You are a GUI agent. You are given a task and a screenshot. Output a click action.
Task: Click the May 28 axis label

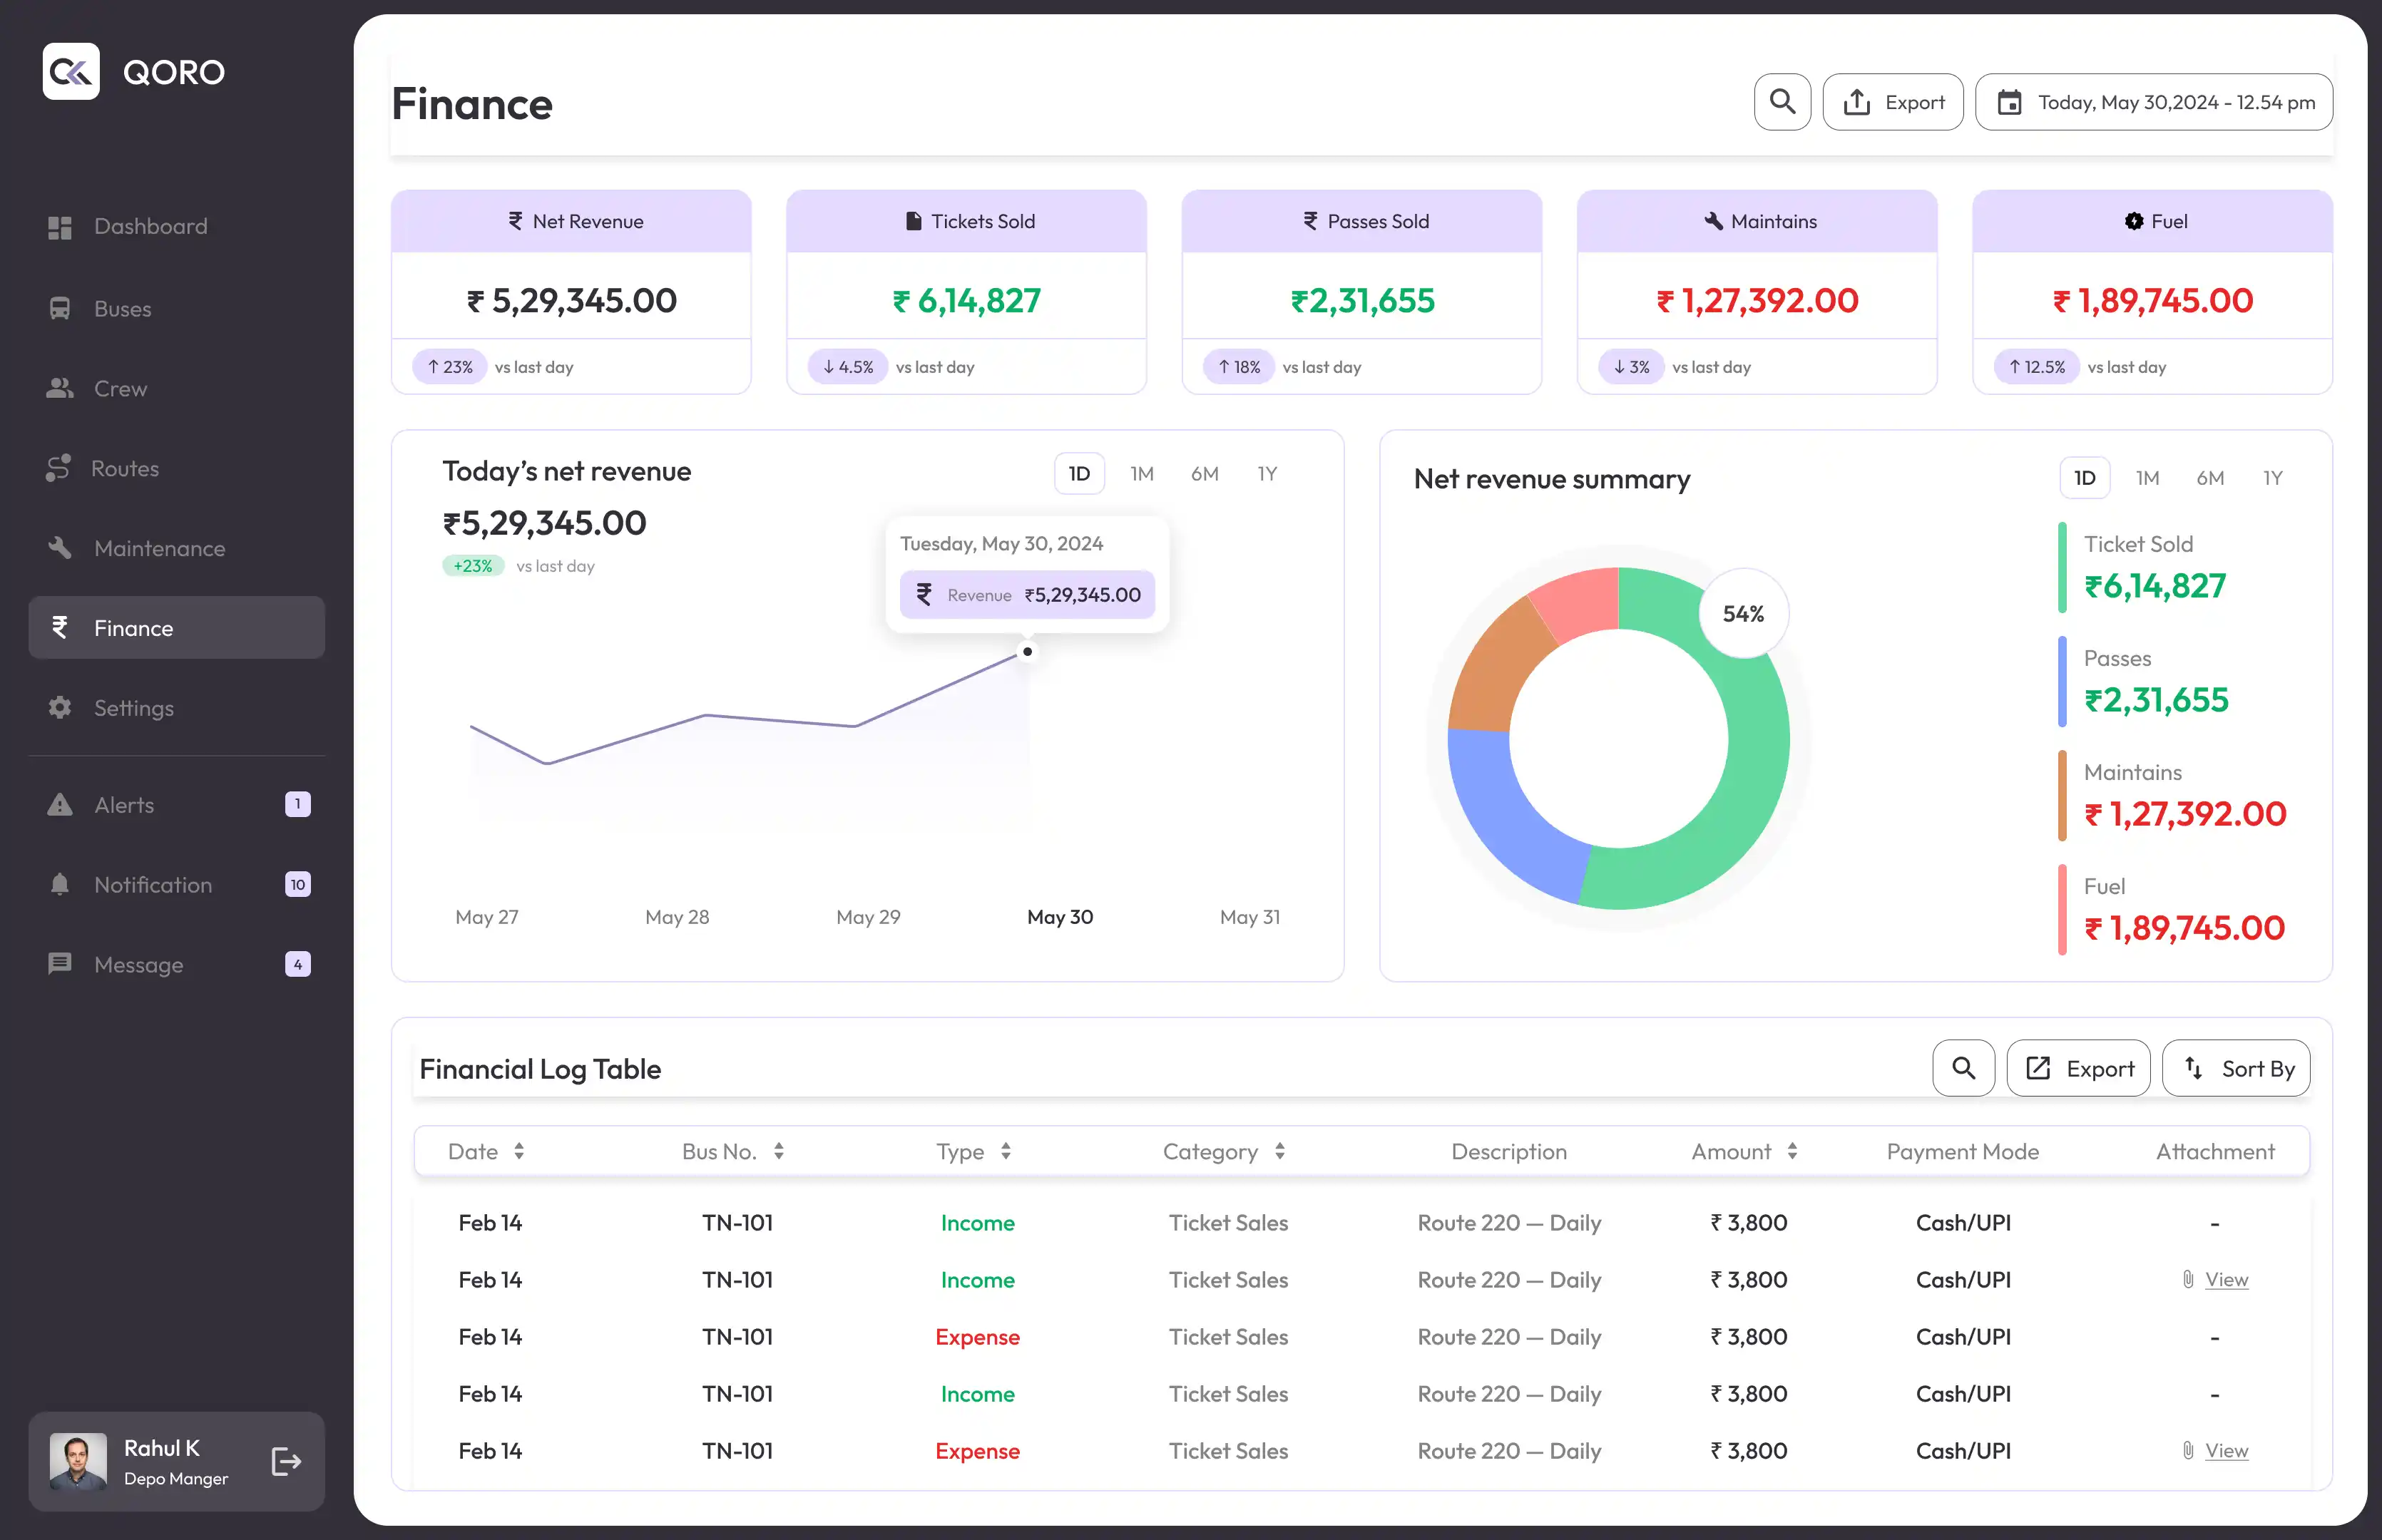(x=677, y=917)
